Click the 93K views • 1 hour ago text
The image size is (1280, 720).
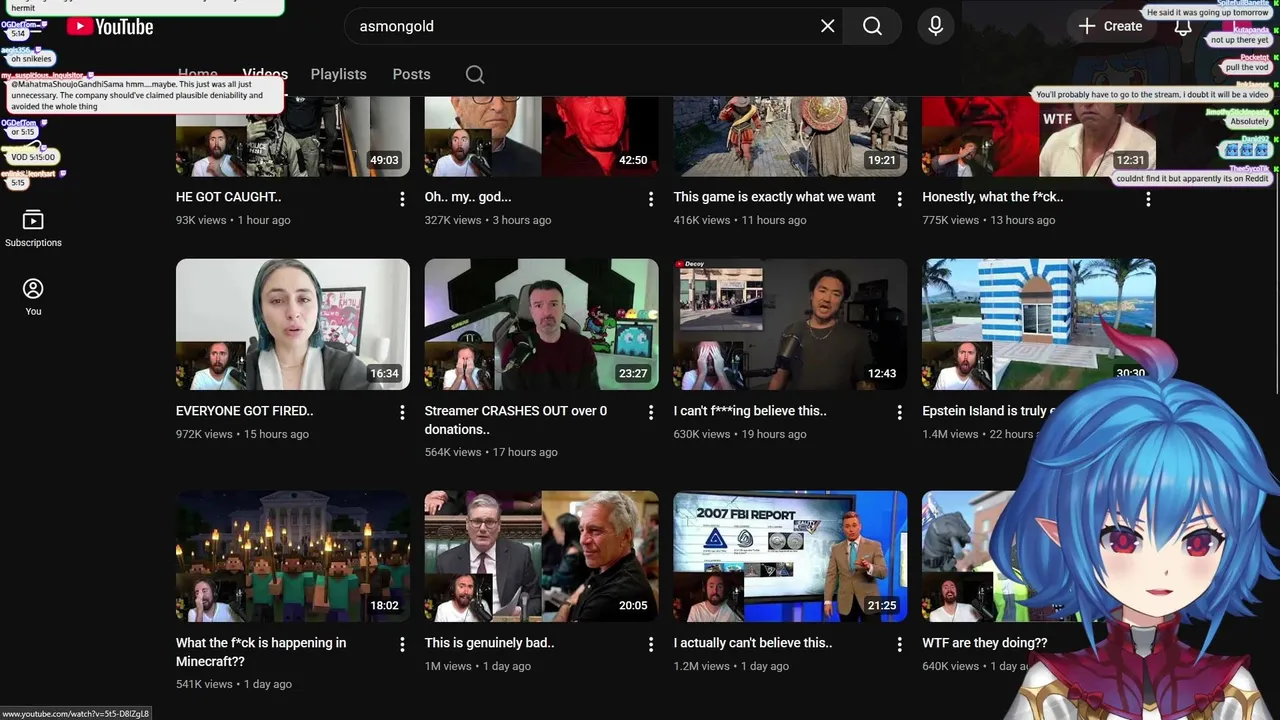(233, 220)
